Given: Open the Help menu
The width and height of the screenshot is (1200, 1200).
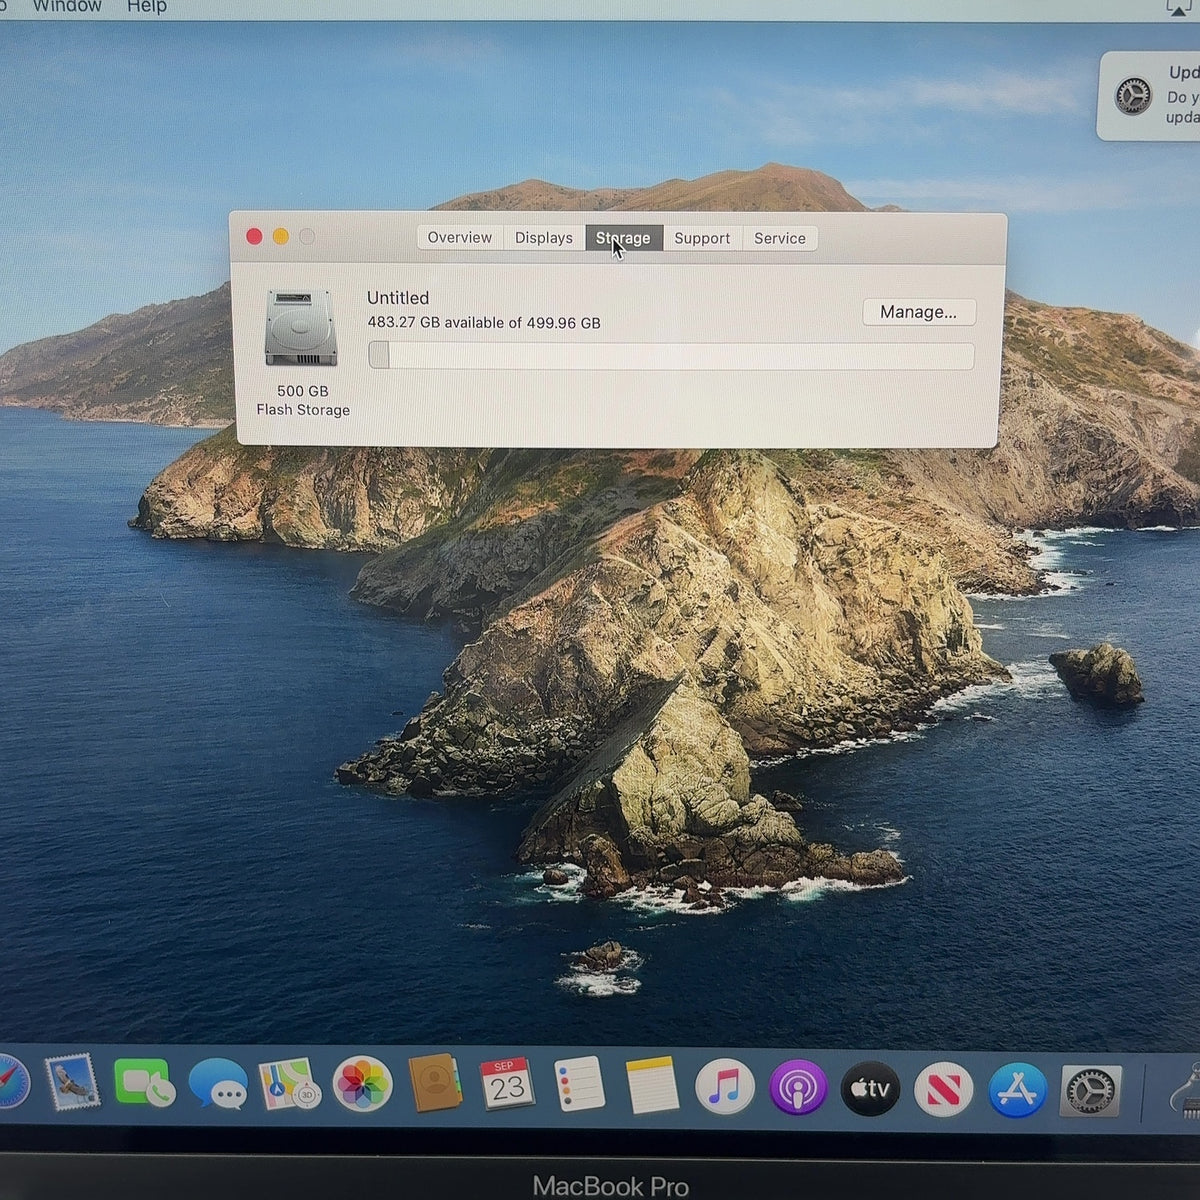Looking at the screenshot, I should click(146, 6).
